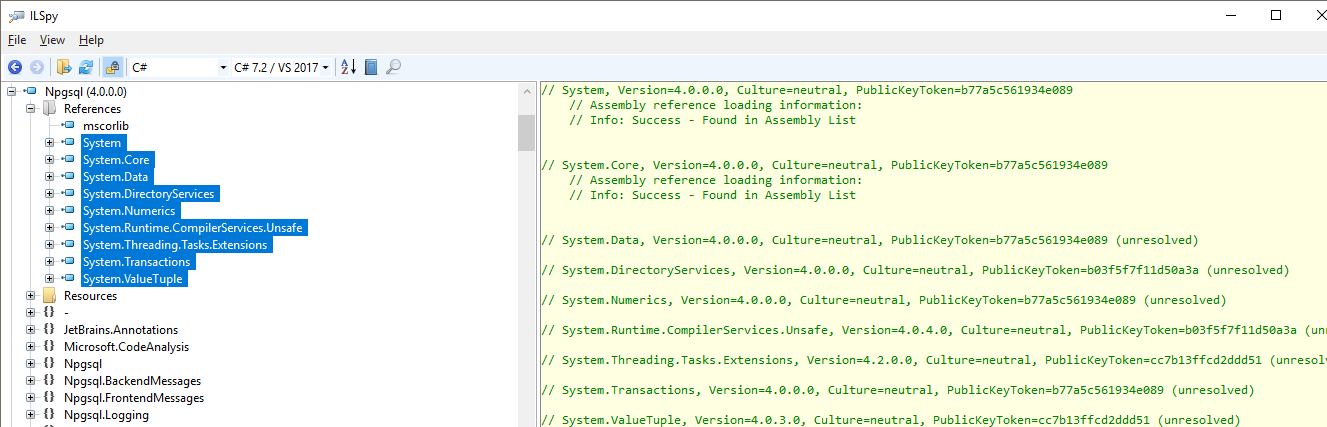1327x427 pixels.
Task: Click the Forward navigation arrow
Action: coord(37,67)
